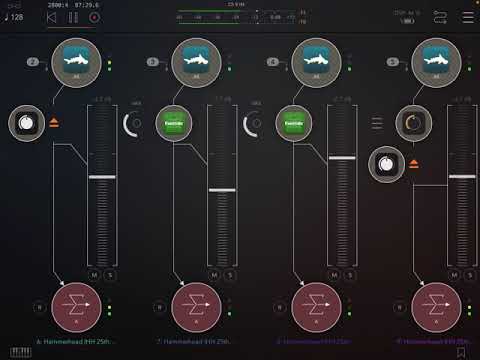This screenshot has width=480, height=360.
Task: Mute channel 2 with its M button
Action: click(x=95, y=275)
